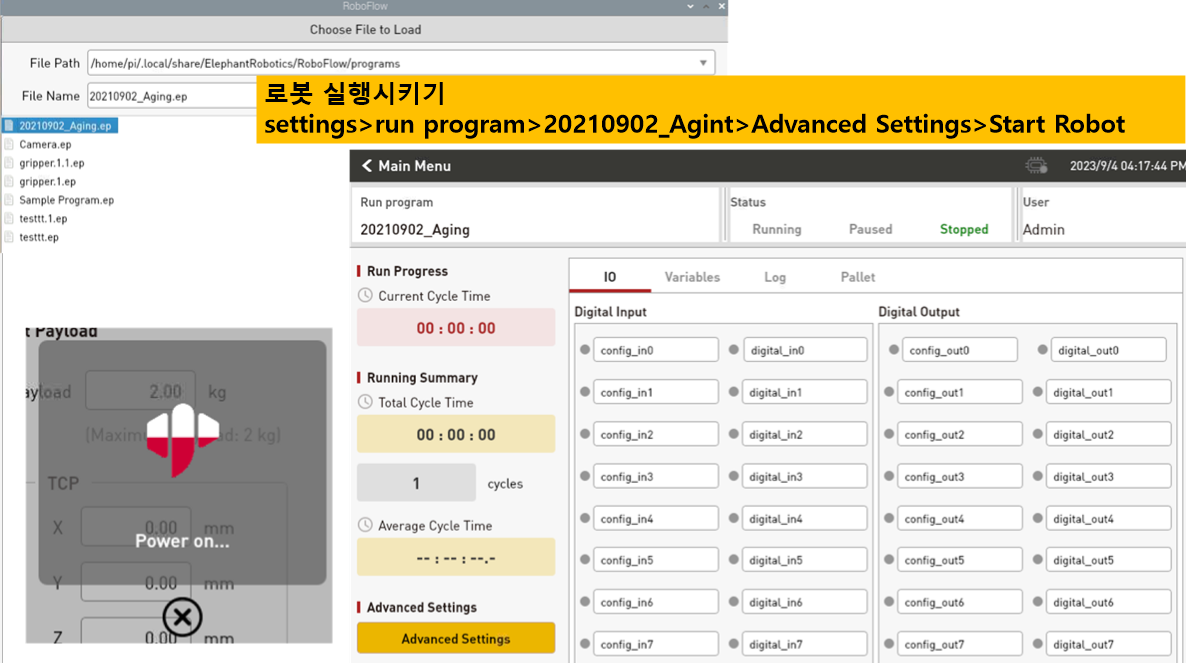
Task: Click the File Name input field
Action: point(172,96)
